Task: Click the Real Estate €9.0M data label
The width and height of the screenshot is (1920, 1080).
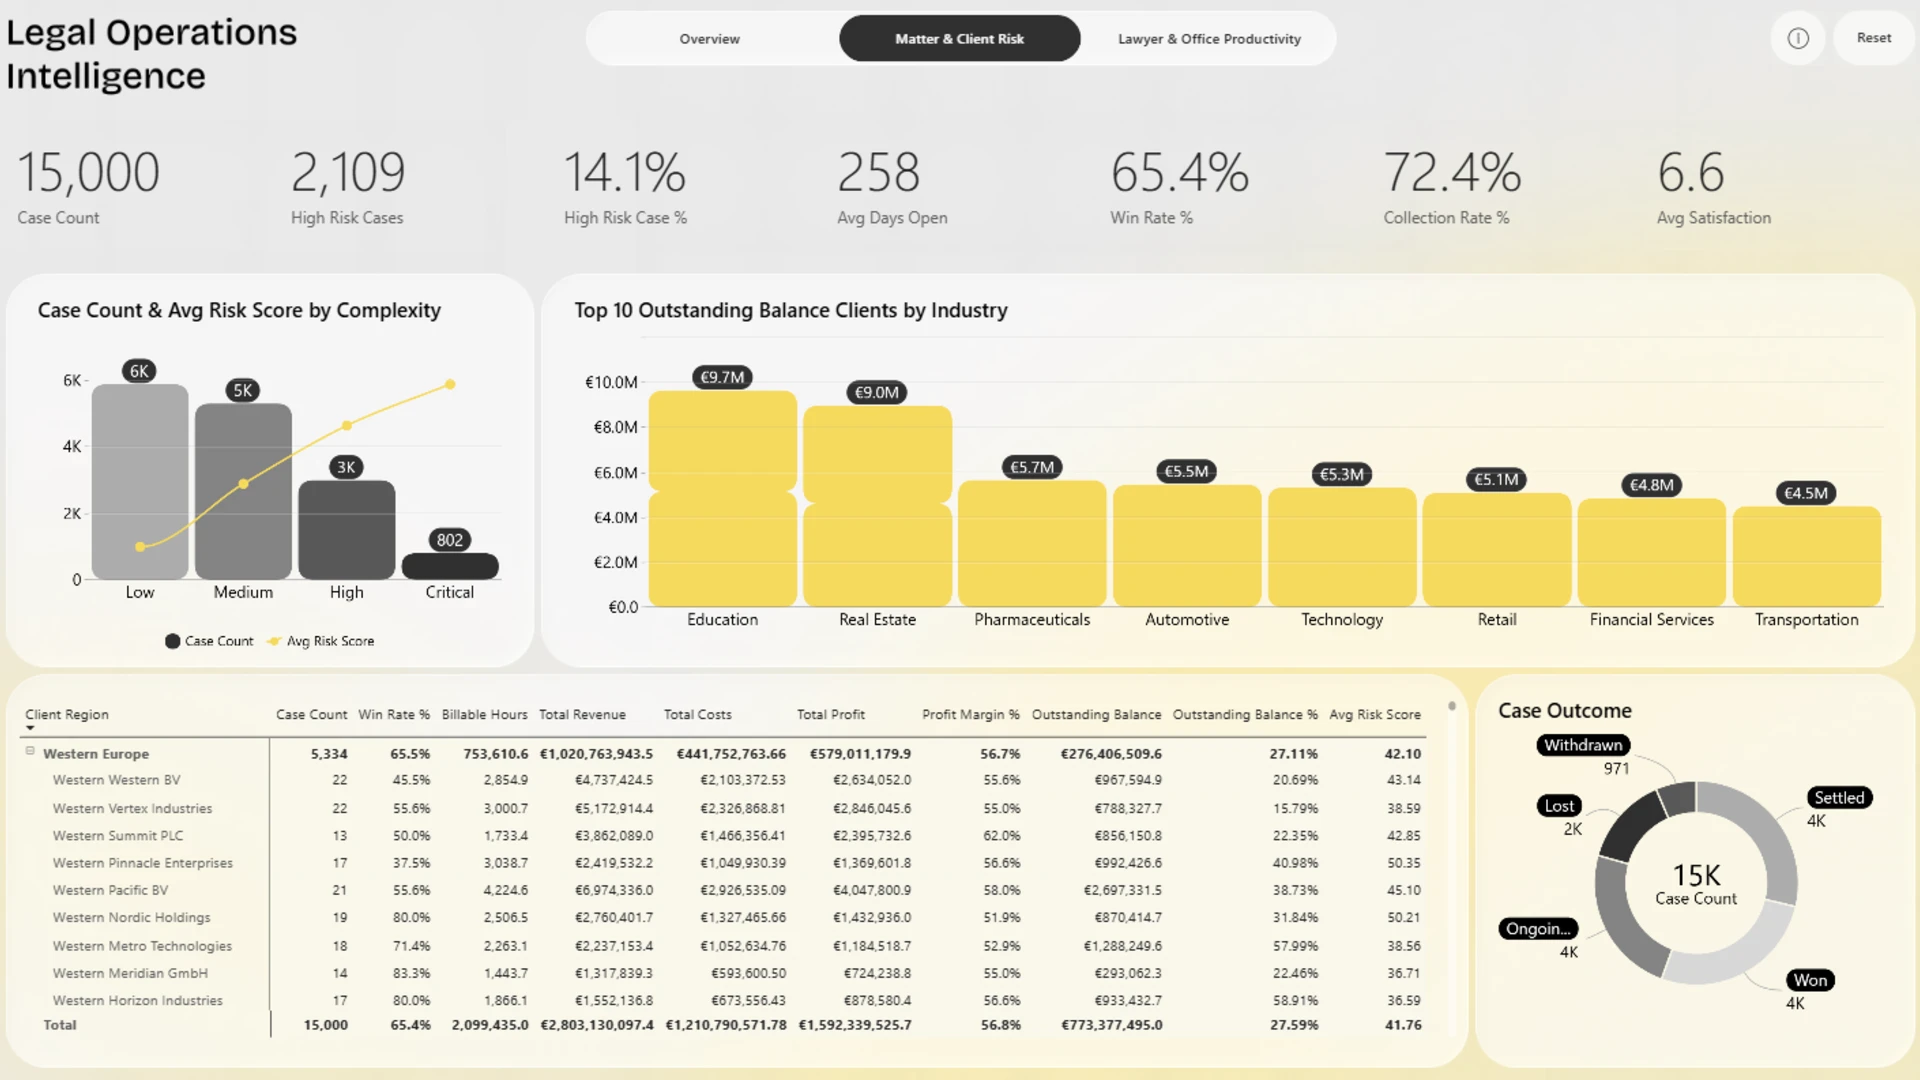Action: (x=877, y=393)
